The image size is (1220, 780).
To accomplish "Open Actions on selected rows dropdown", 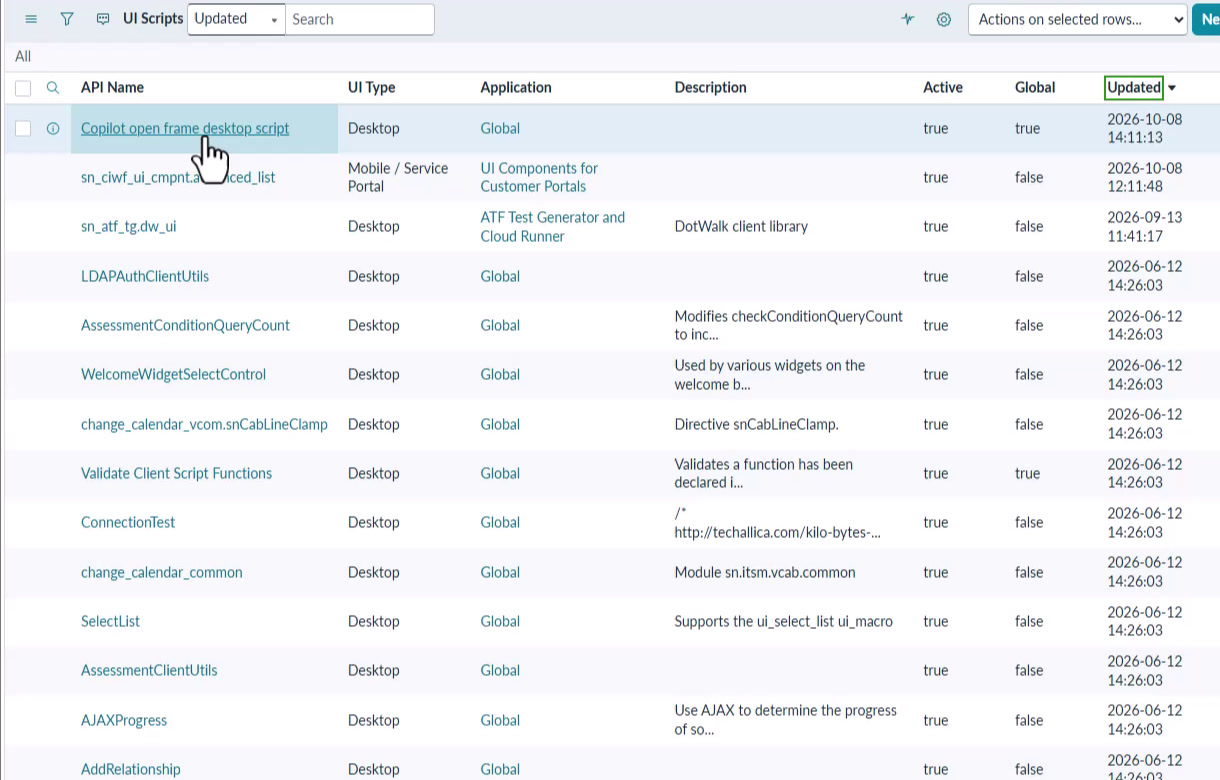I will point(1077,19).
